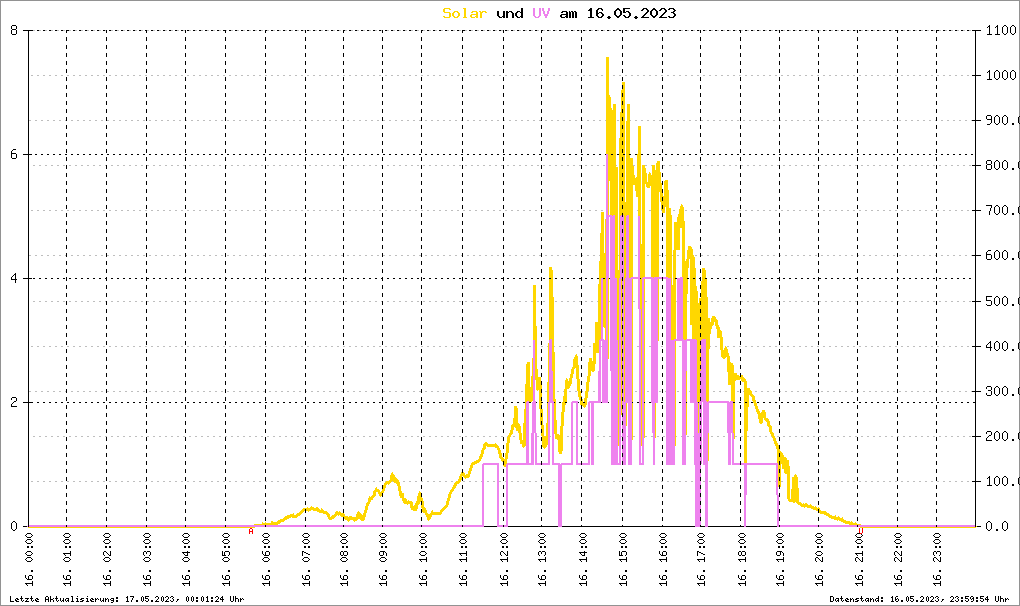
Task: Click time axis label 16. 23:00
Action: point(938,559)
